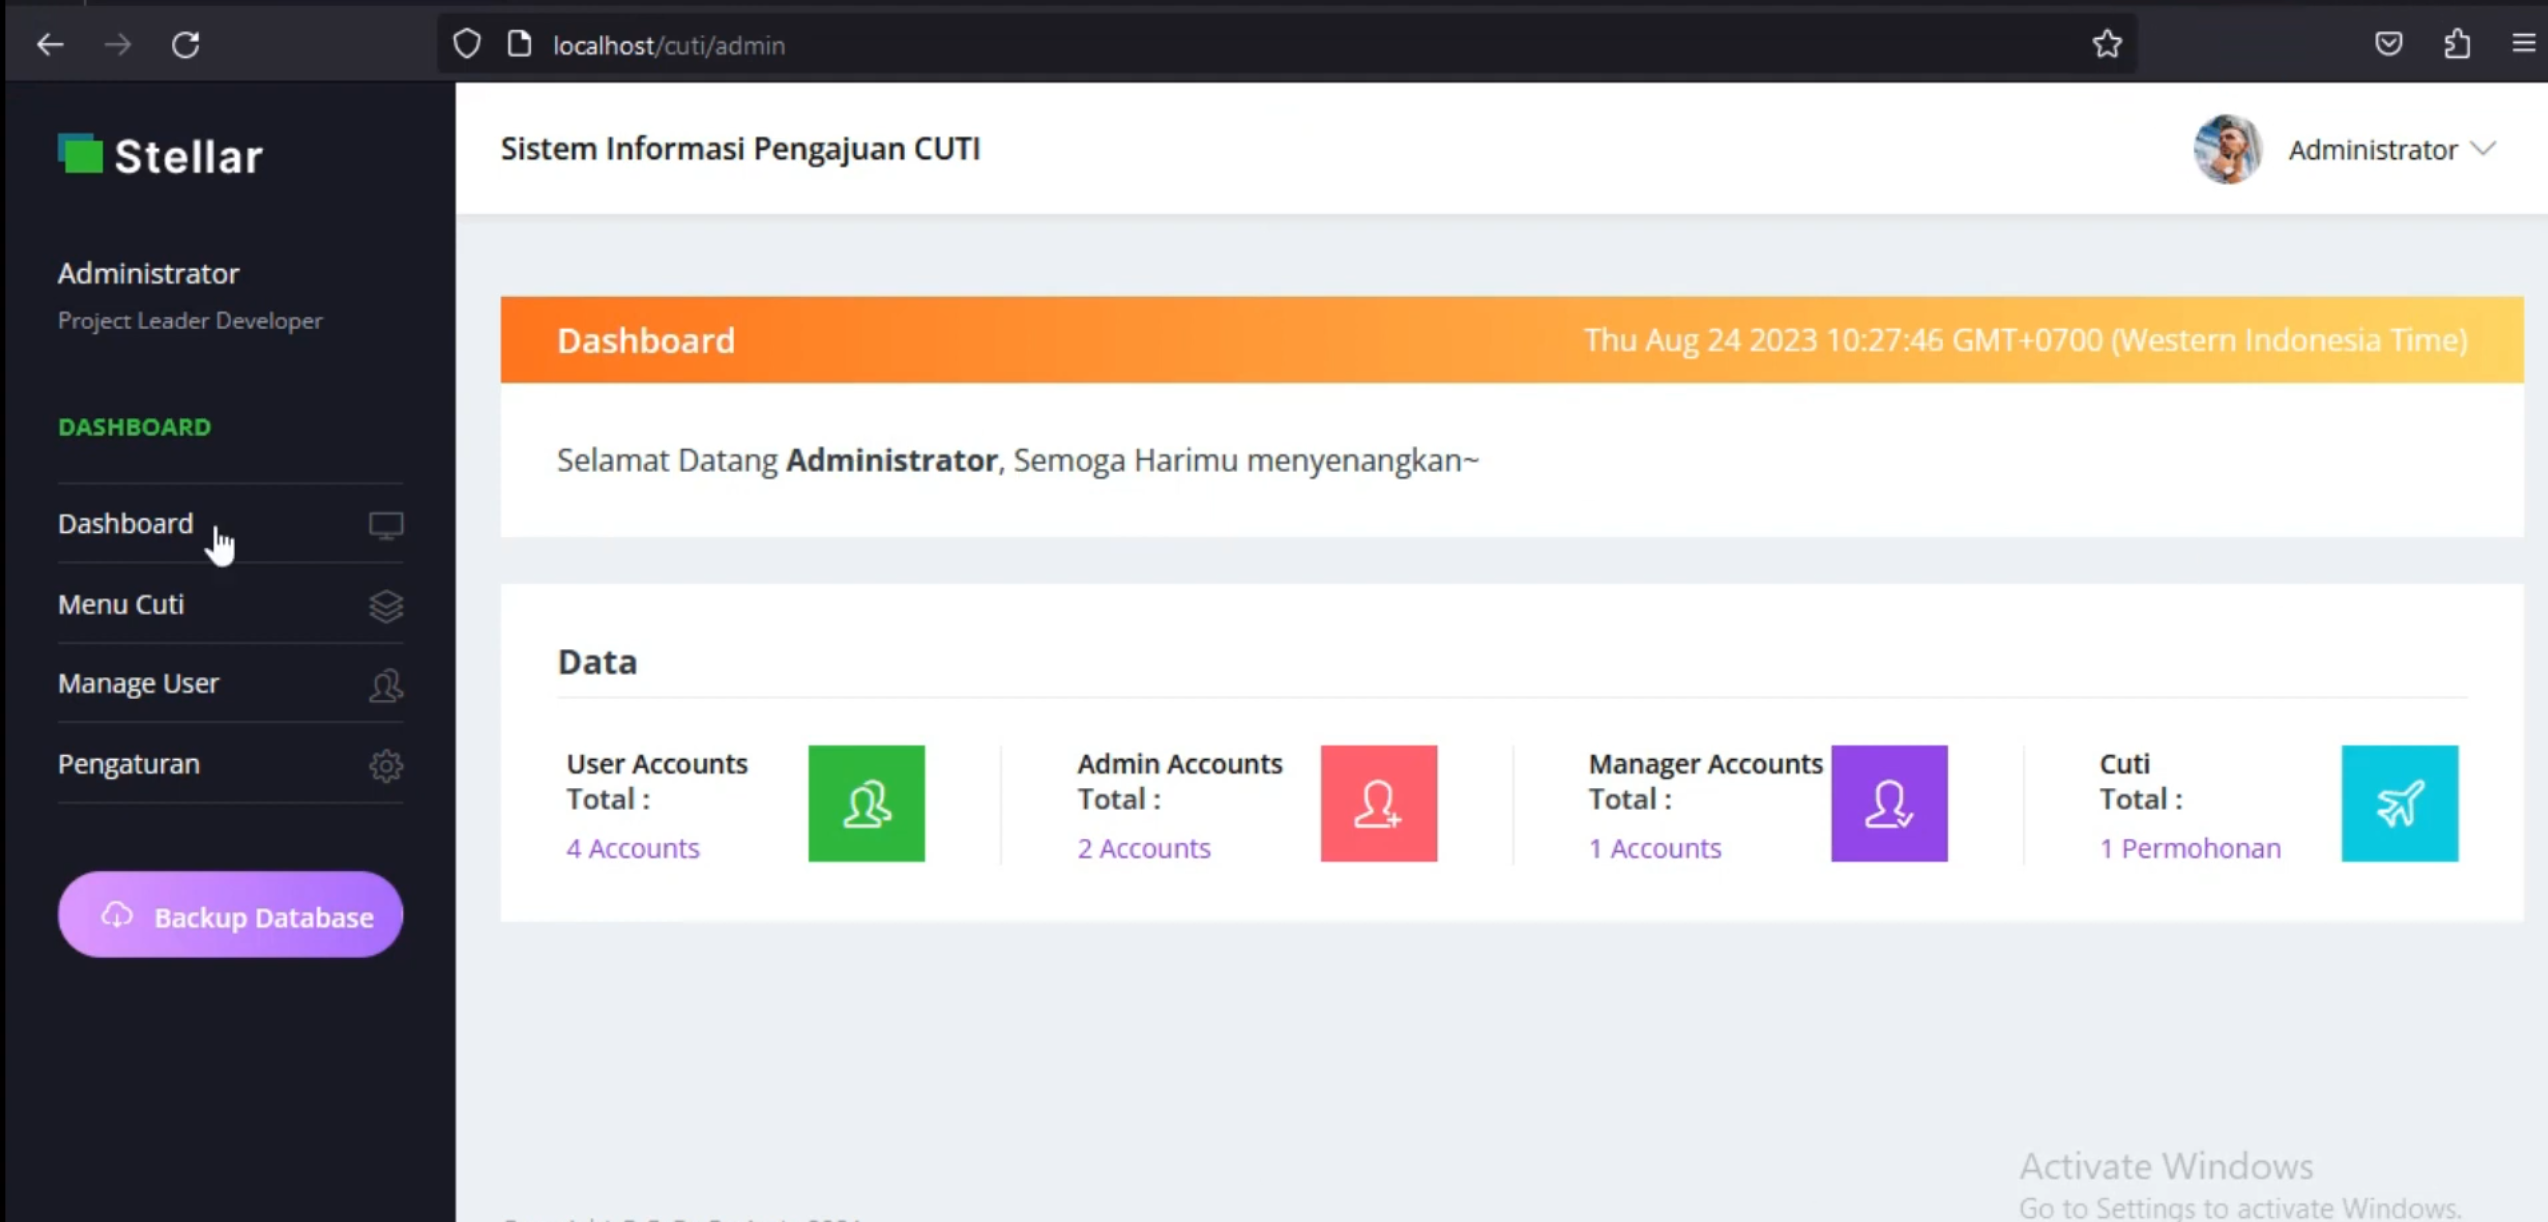Image resolution: width=2548 pixels, height=1222 pixels.
Task: Click the Administrator profile avatar
Action: (2227, 149)
